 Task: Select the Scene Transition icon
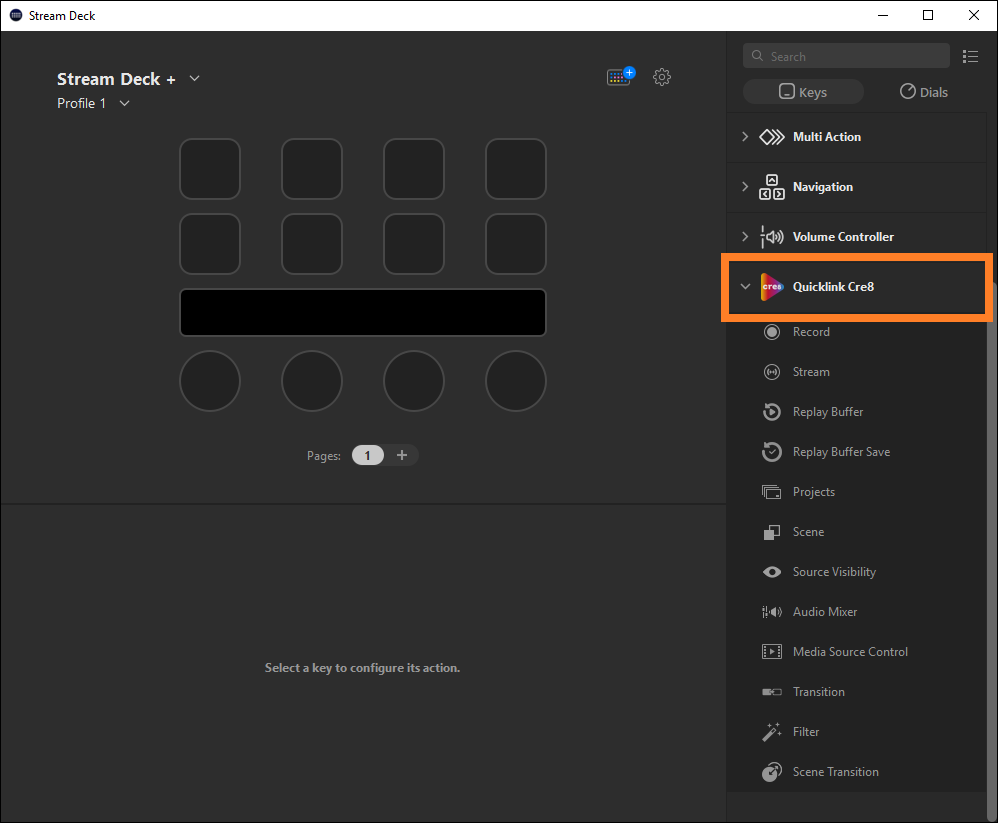pyautogui.click(x=771, y=772)
